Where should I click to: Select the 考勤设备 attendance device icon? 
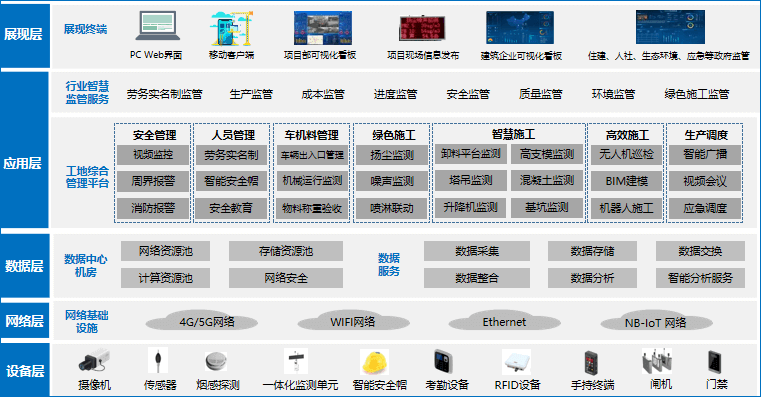click(443, 362)
